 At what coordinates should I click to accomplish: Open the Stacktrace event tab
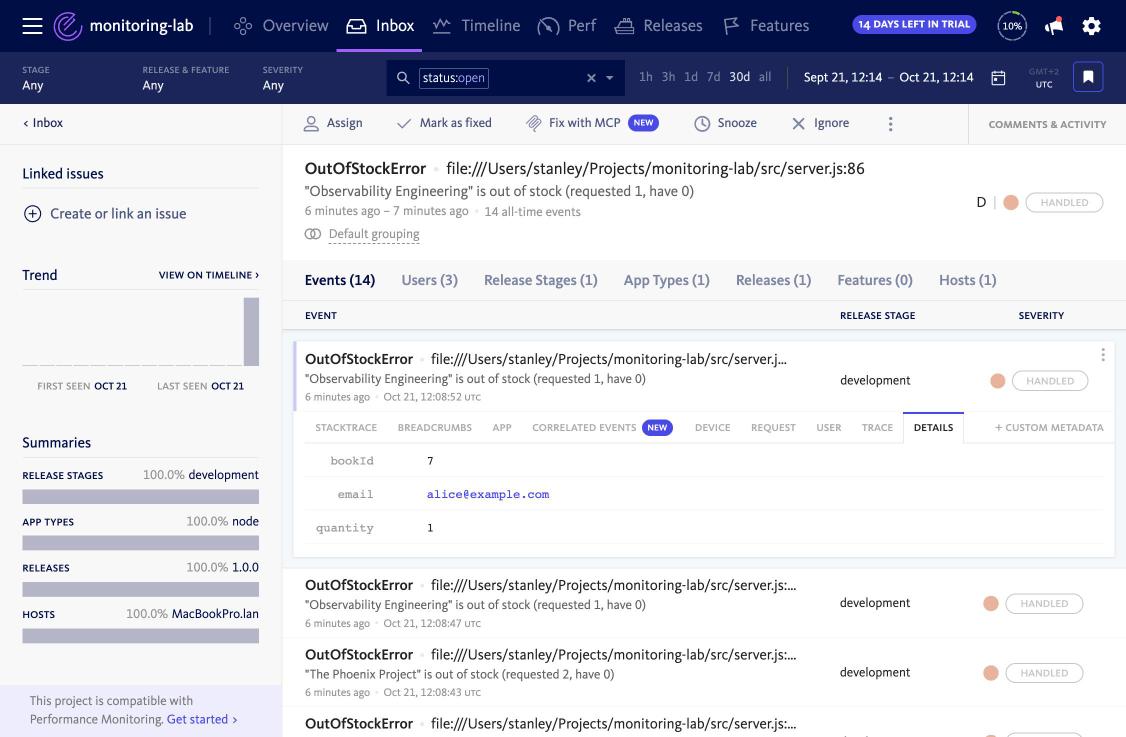(346, 427)
